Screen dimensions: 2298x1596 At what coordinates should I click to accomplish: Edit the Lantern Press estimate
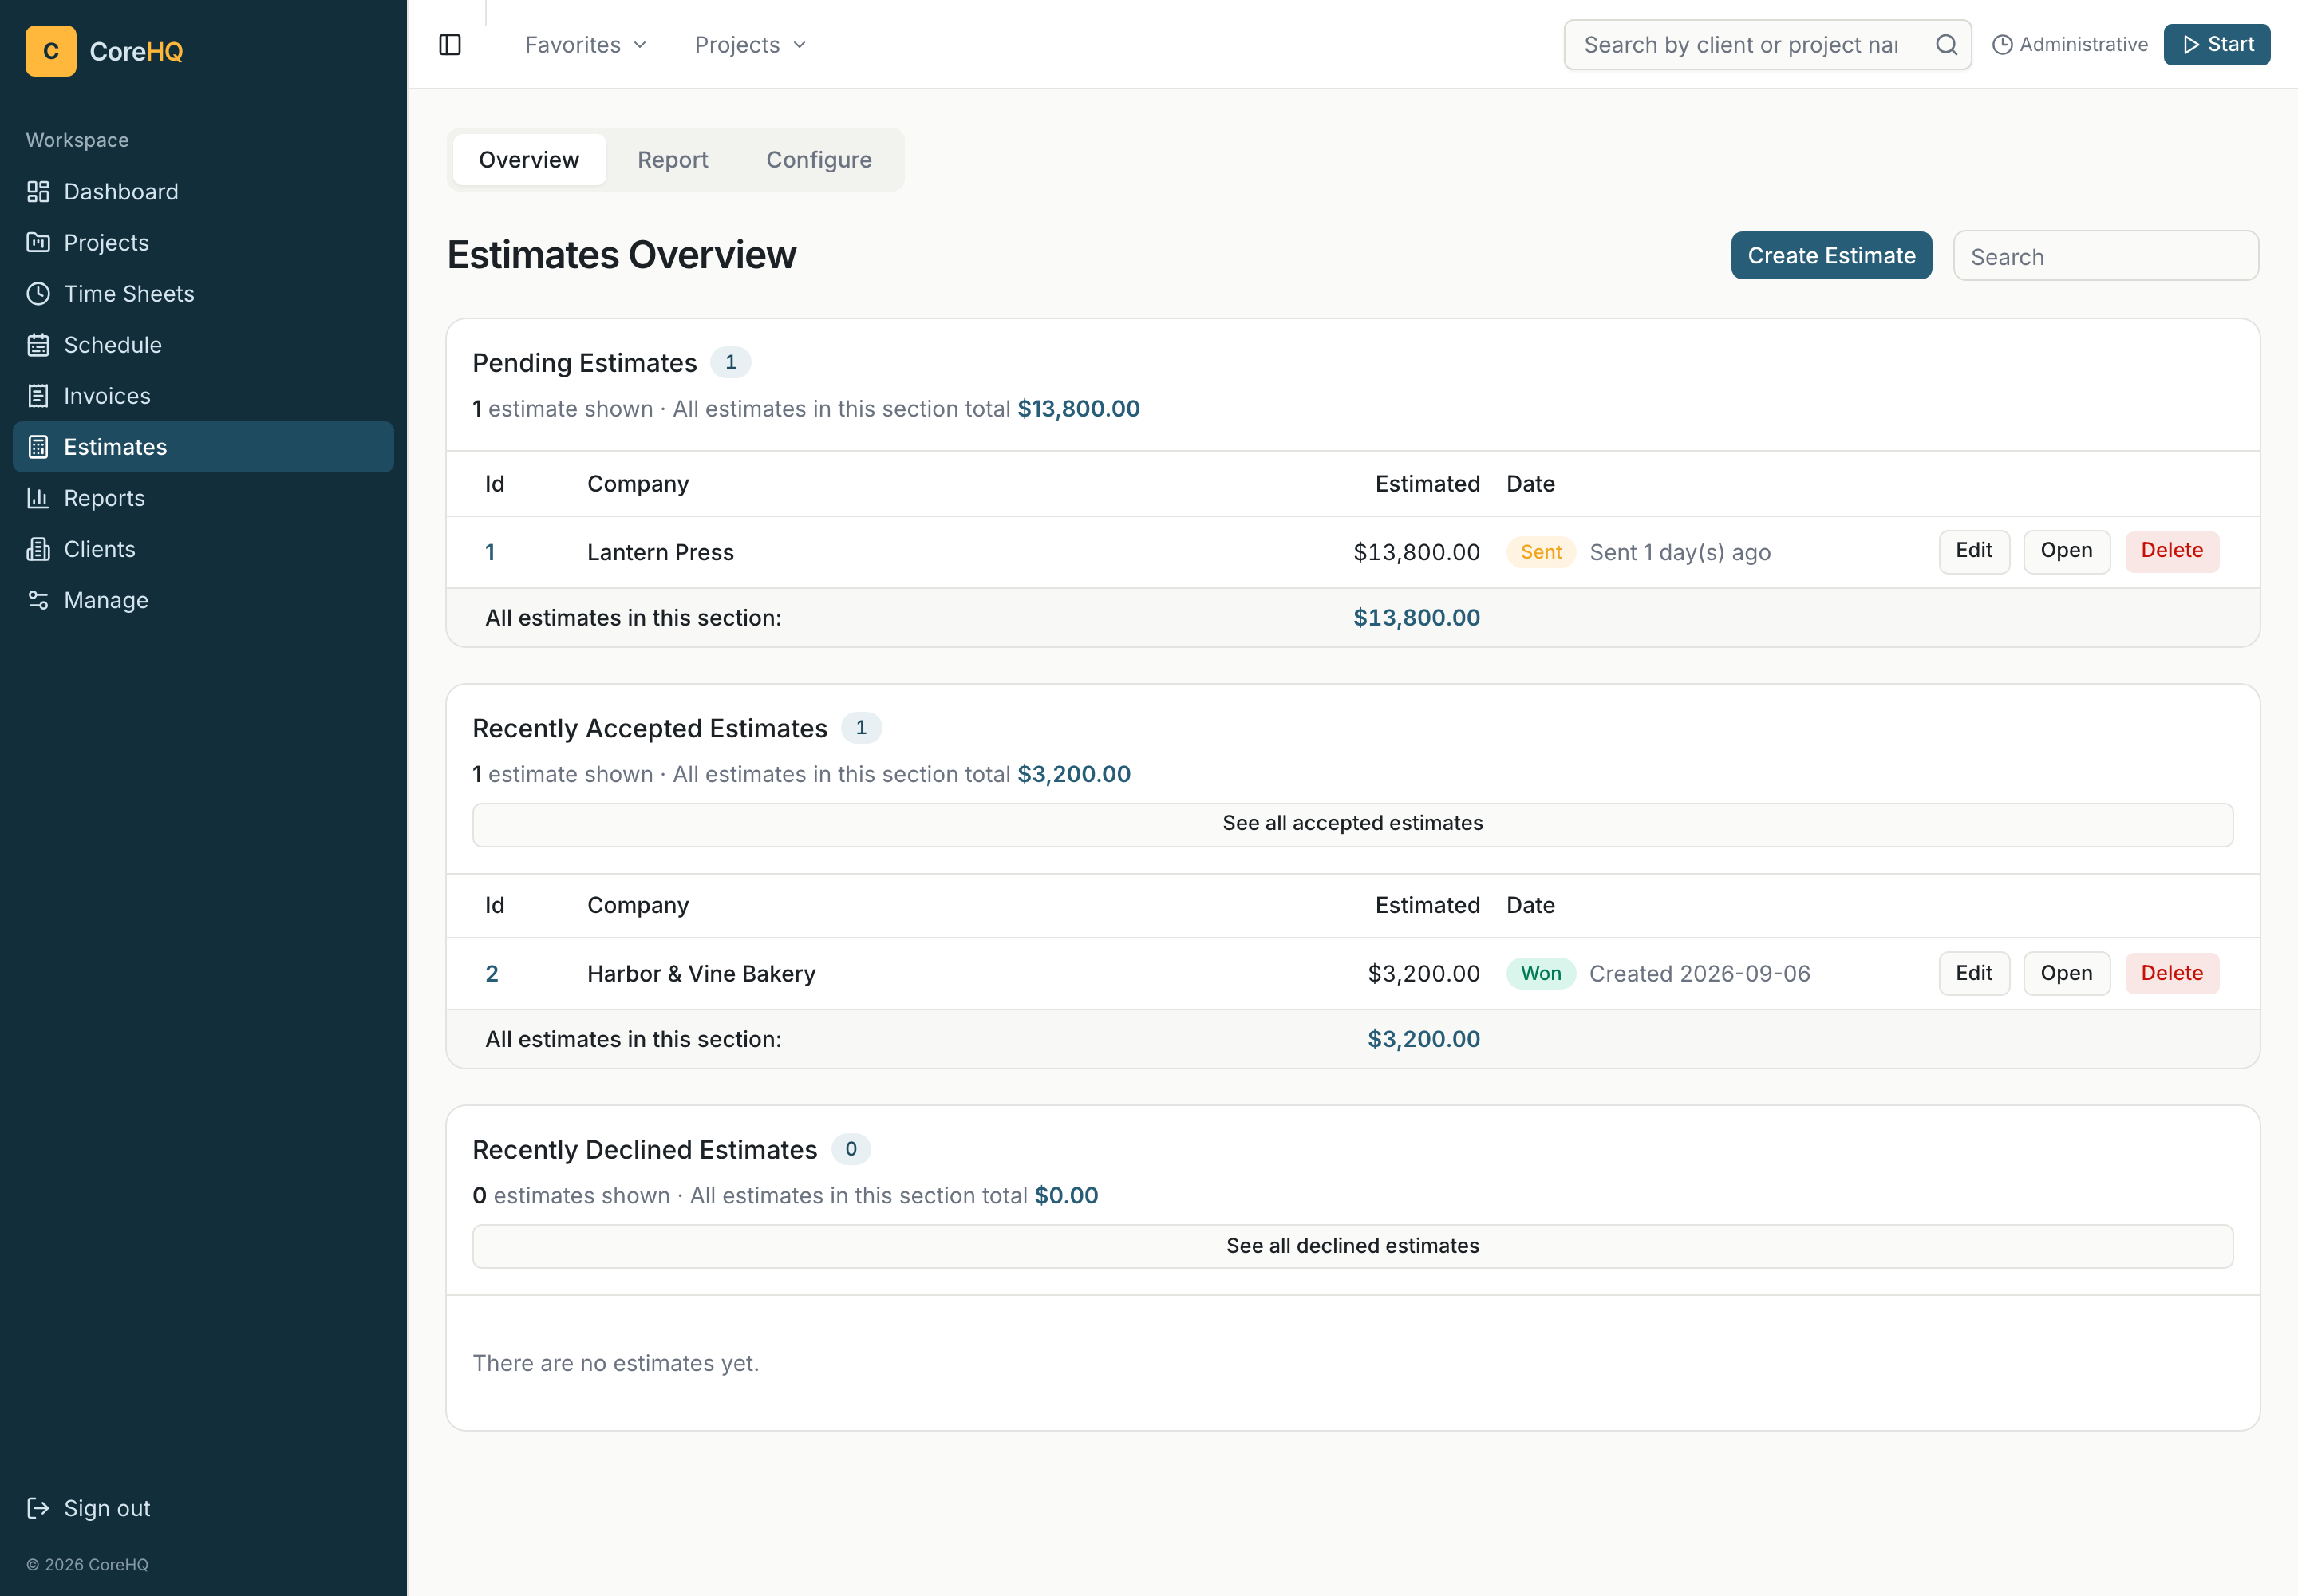pyautogui.click(x=1973, y=551)
